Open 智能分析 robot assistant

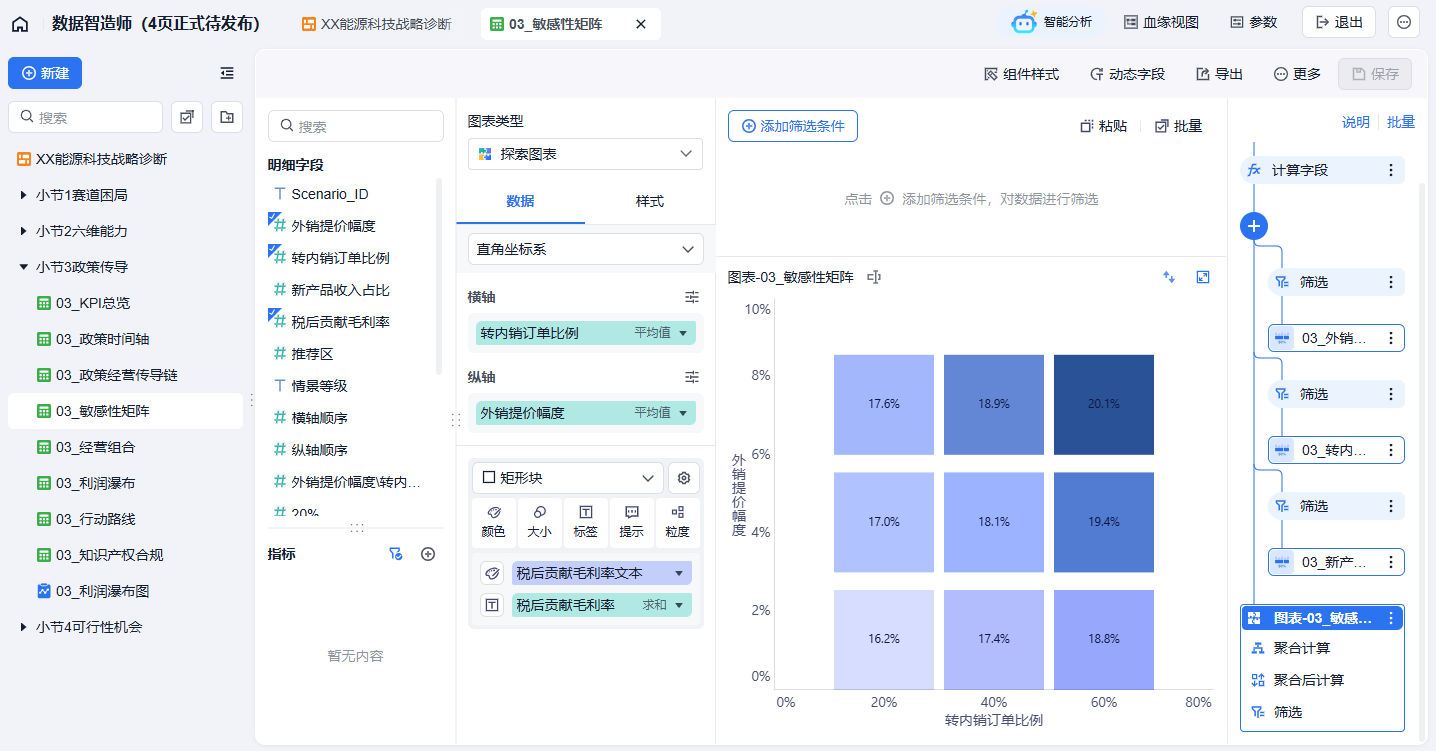click(x=1052, y=22)
